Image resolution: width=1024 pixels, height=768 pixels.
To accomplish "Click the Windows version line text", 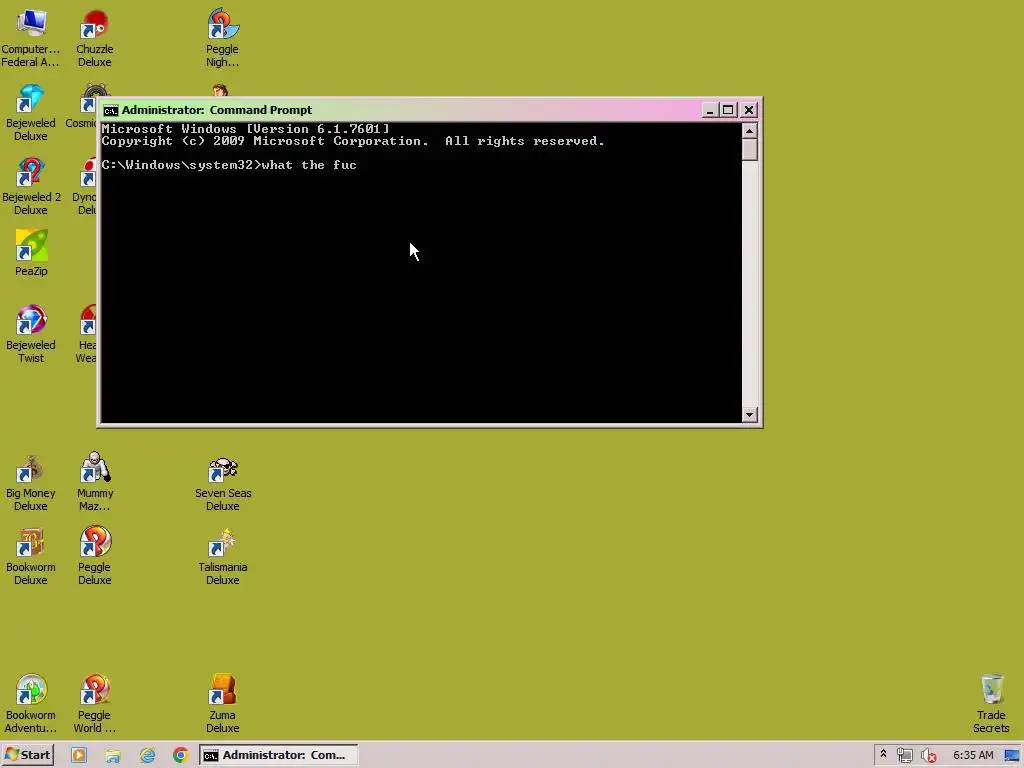I will coord(246,129).
